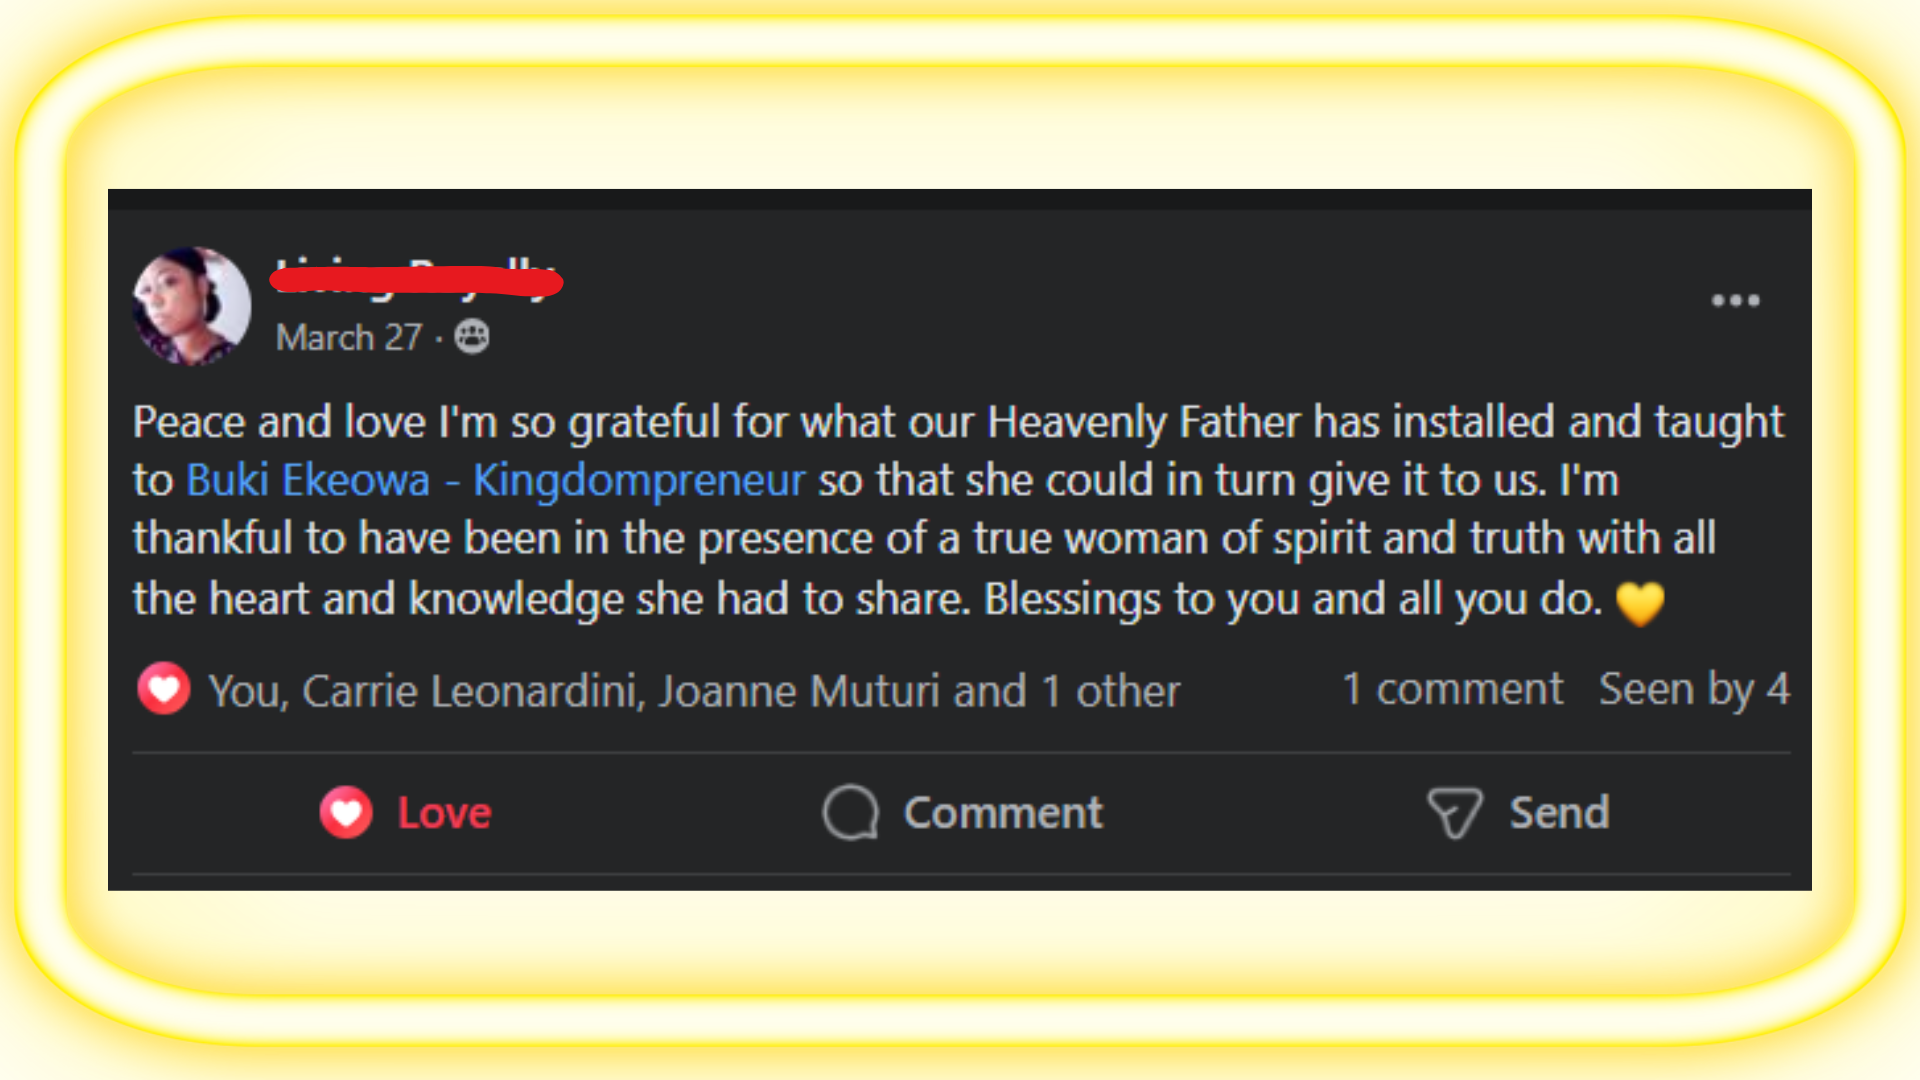Image resolution: width=1920 pixels, height=1080 pixels.
Task: Open Buki Ekeowa - Kingdompreneur tagged profile
Action: (495, 480)
